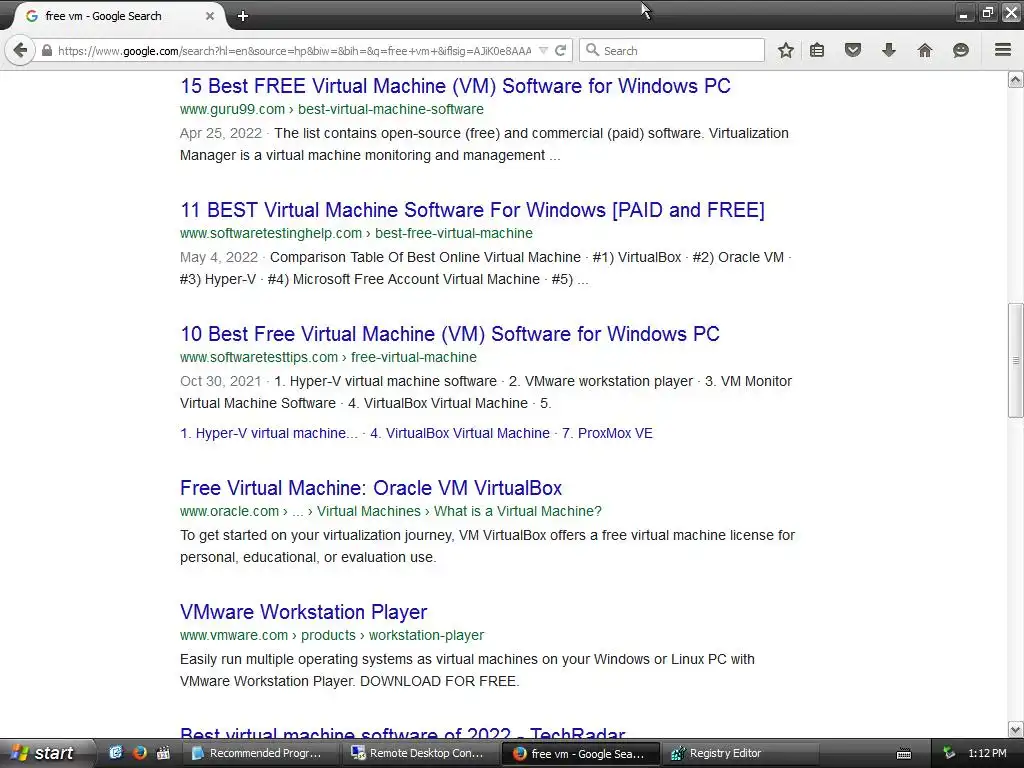Click the scrollbar down arrow
This screenshot has height=768, width=1024.
pyautogui.click(x=1016, y=729)
